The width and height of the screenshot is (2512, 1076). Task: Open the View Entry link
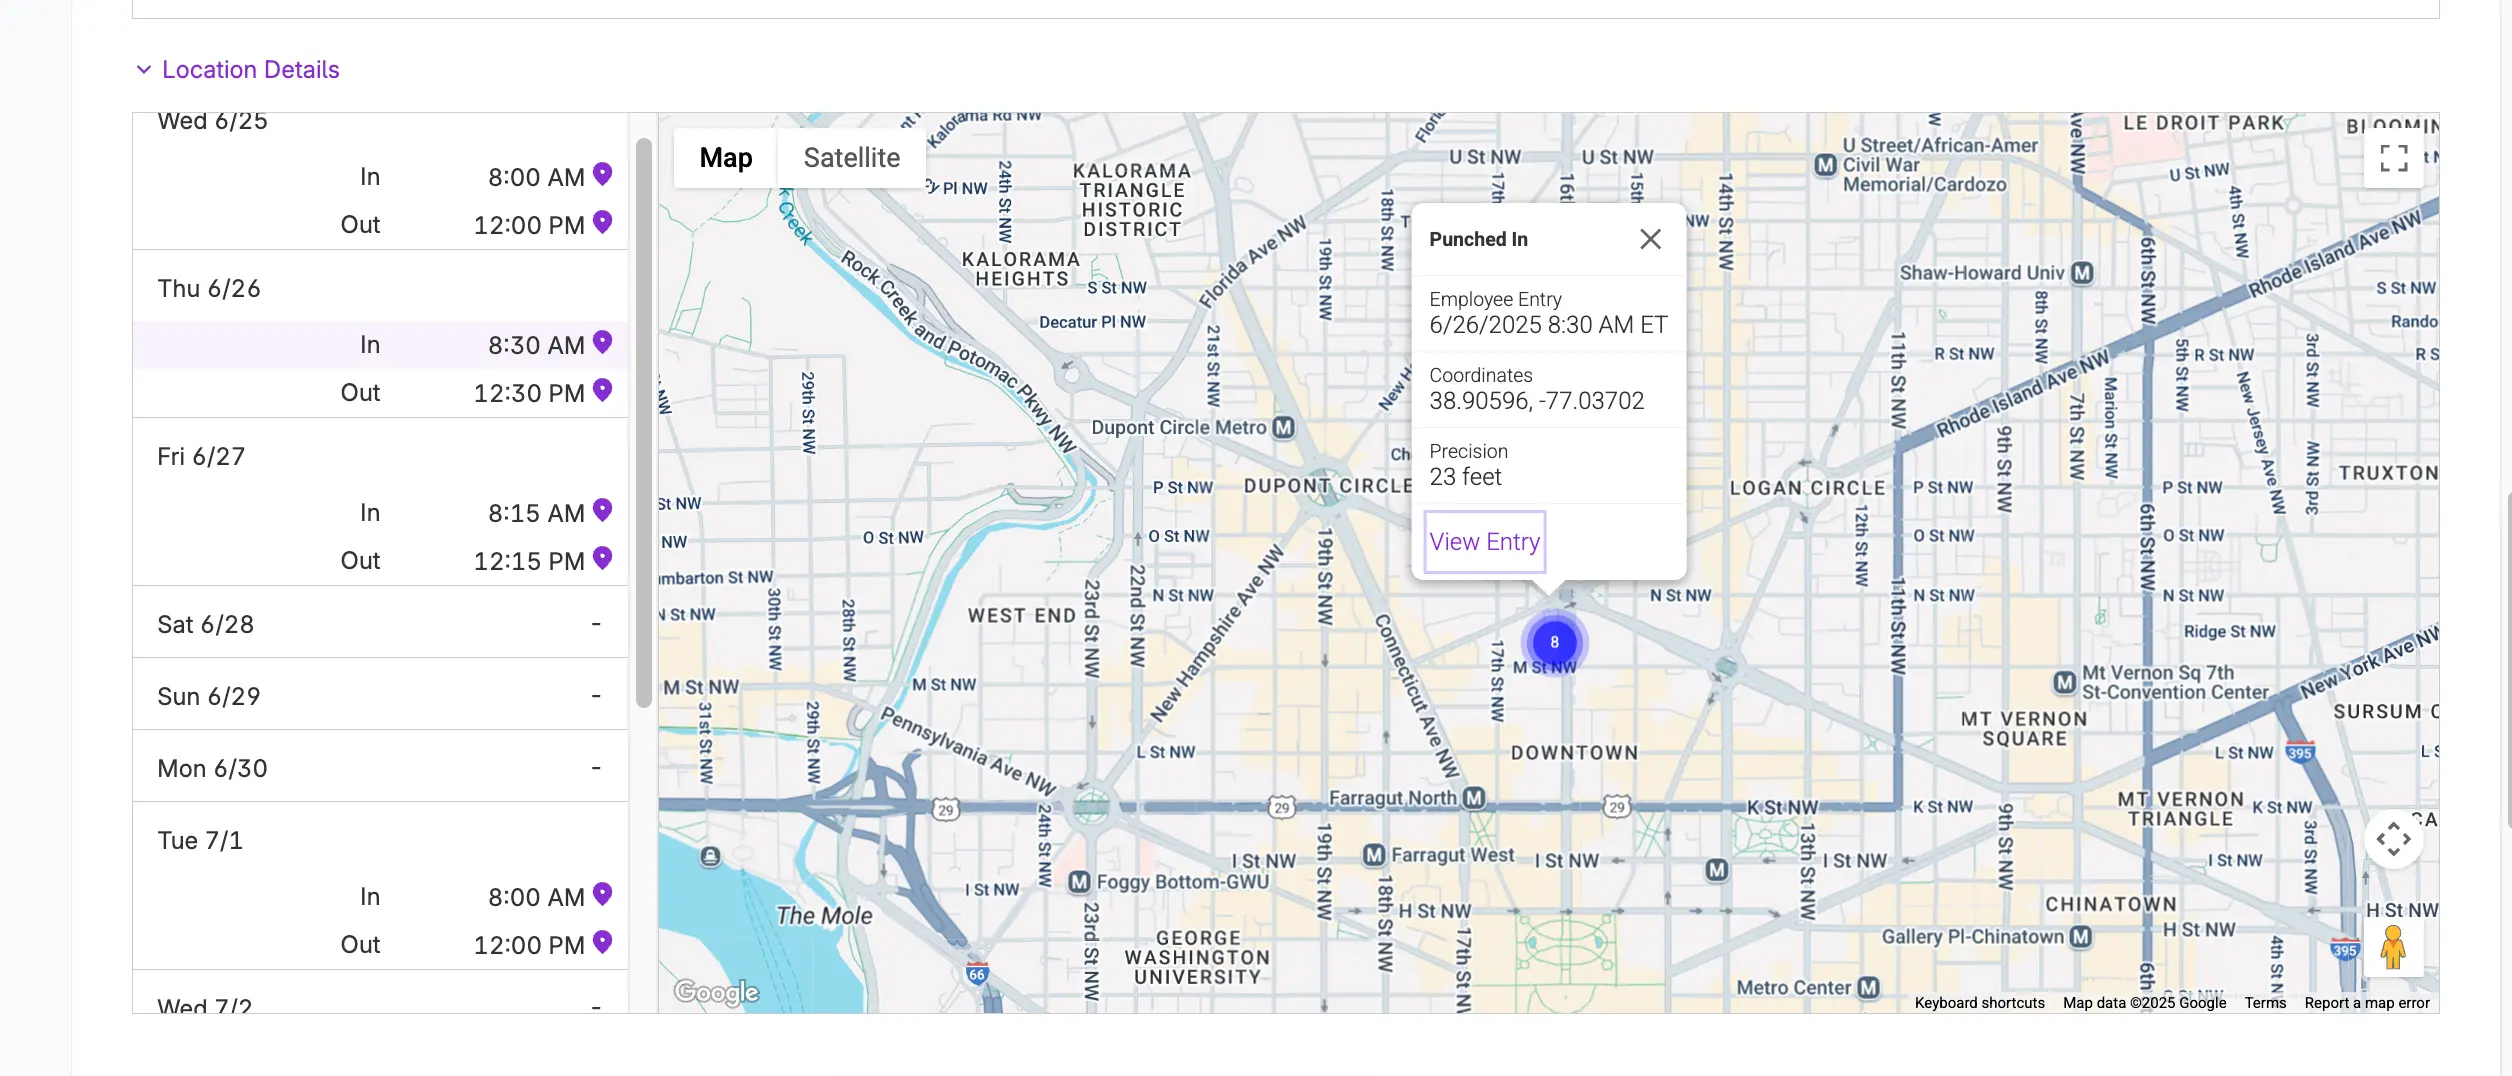tap(1485, 542)
